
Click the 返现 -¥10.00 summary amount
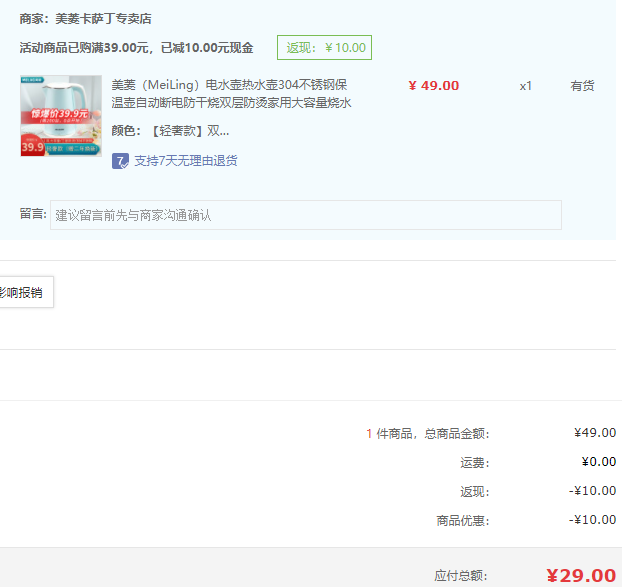pyautogui.click(x=593, y=491)
